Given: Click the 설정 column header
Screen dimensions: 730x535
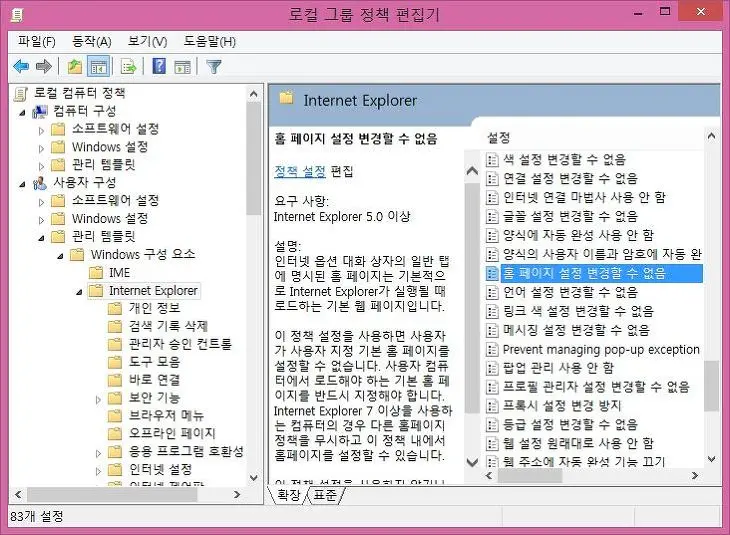Looking at the screenshot, I should (498, 137).
